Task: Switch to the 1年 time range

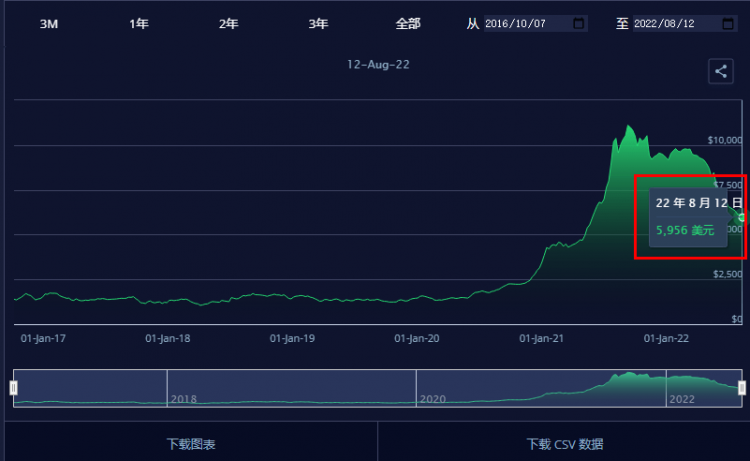Action: pyautogui.click(x=139, y=23)
